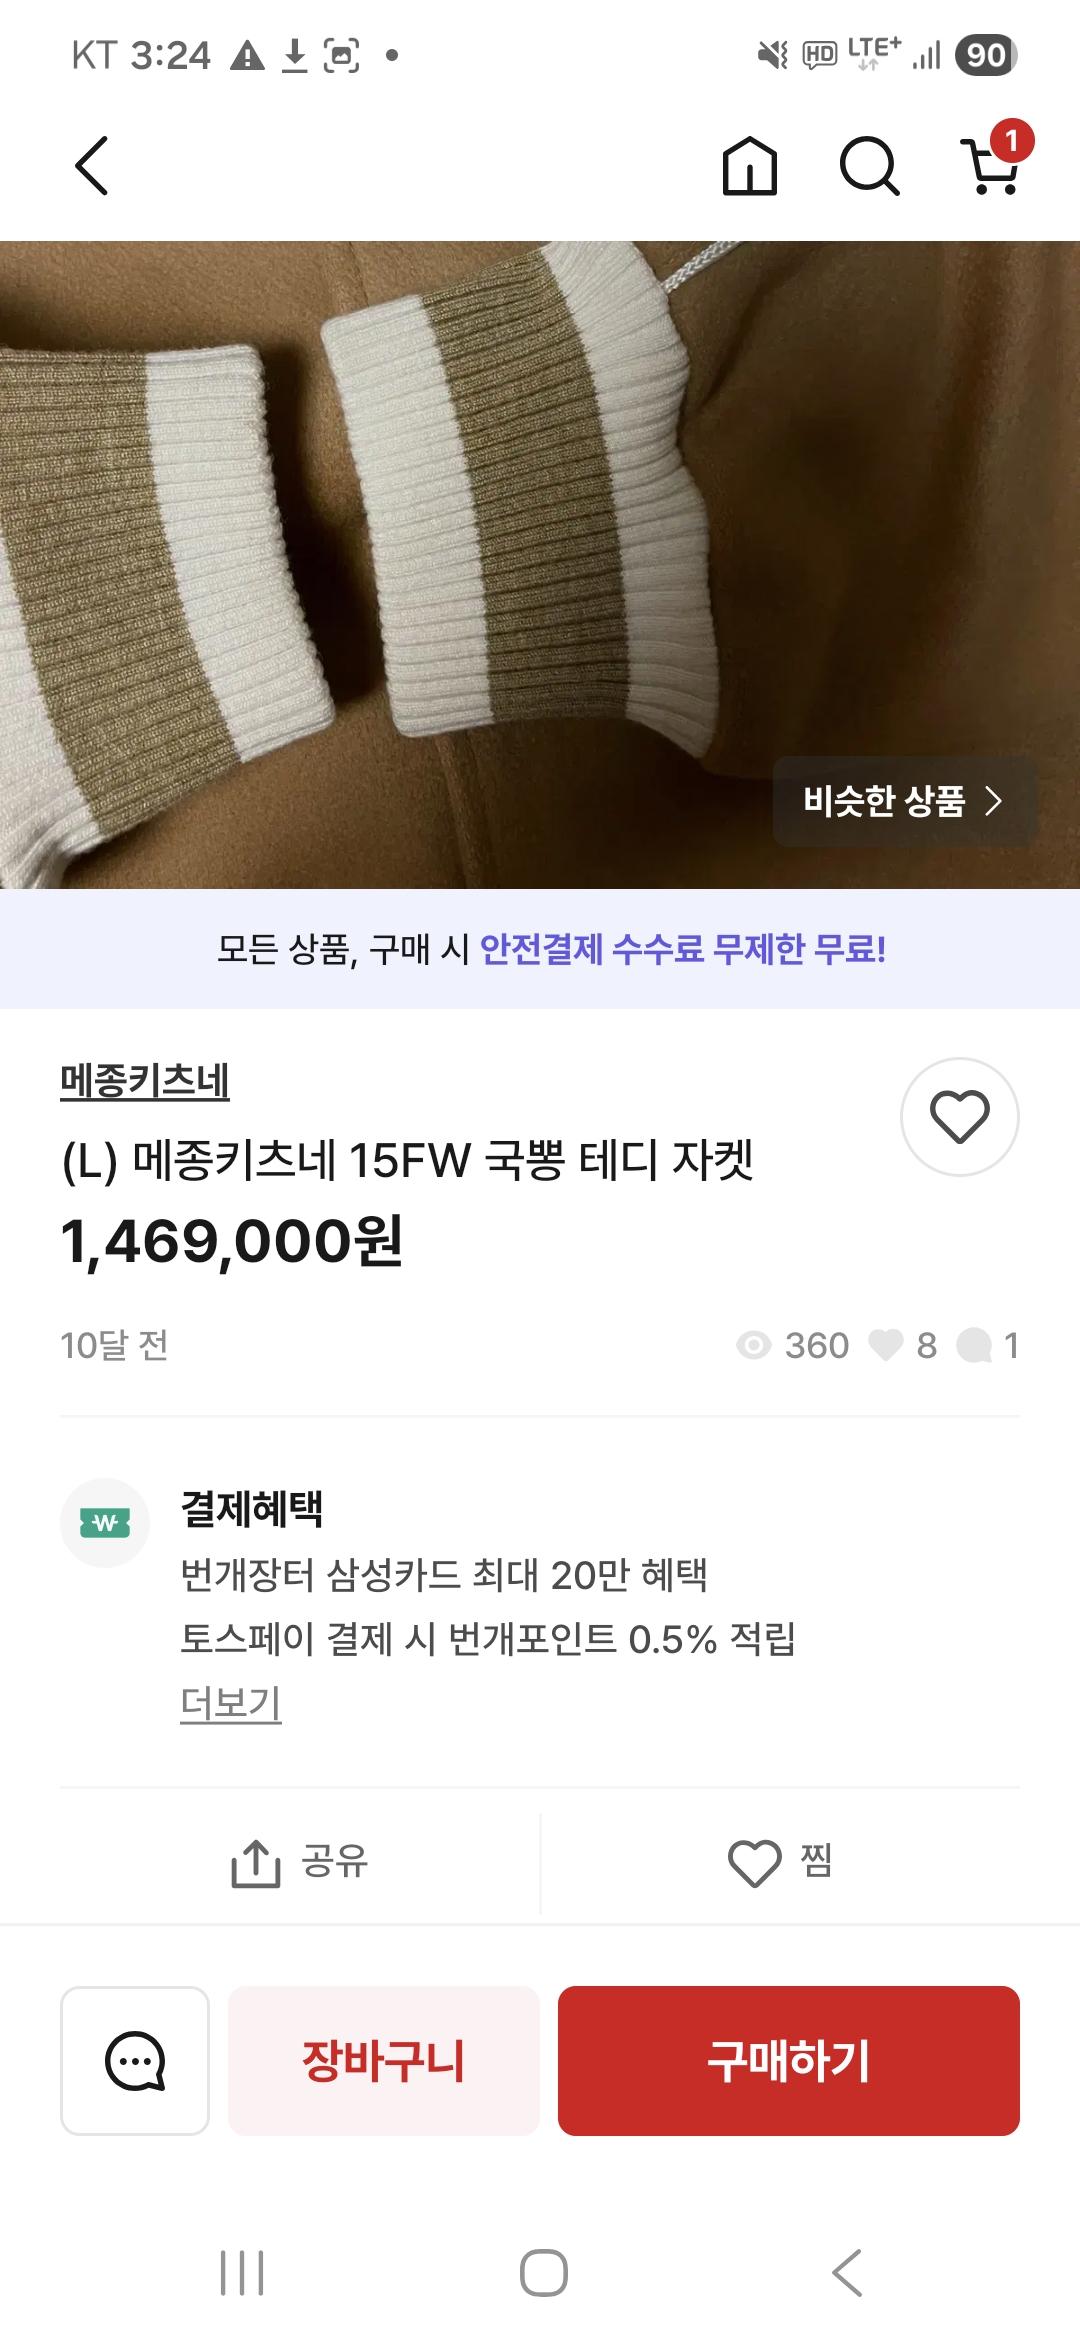Open the shopping cart
This screenshot has height=2340, width=1080.
pyautogui.click(x=992, y=166)
